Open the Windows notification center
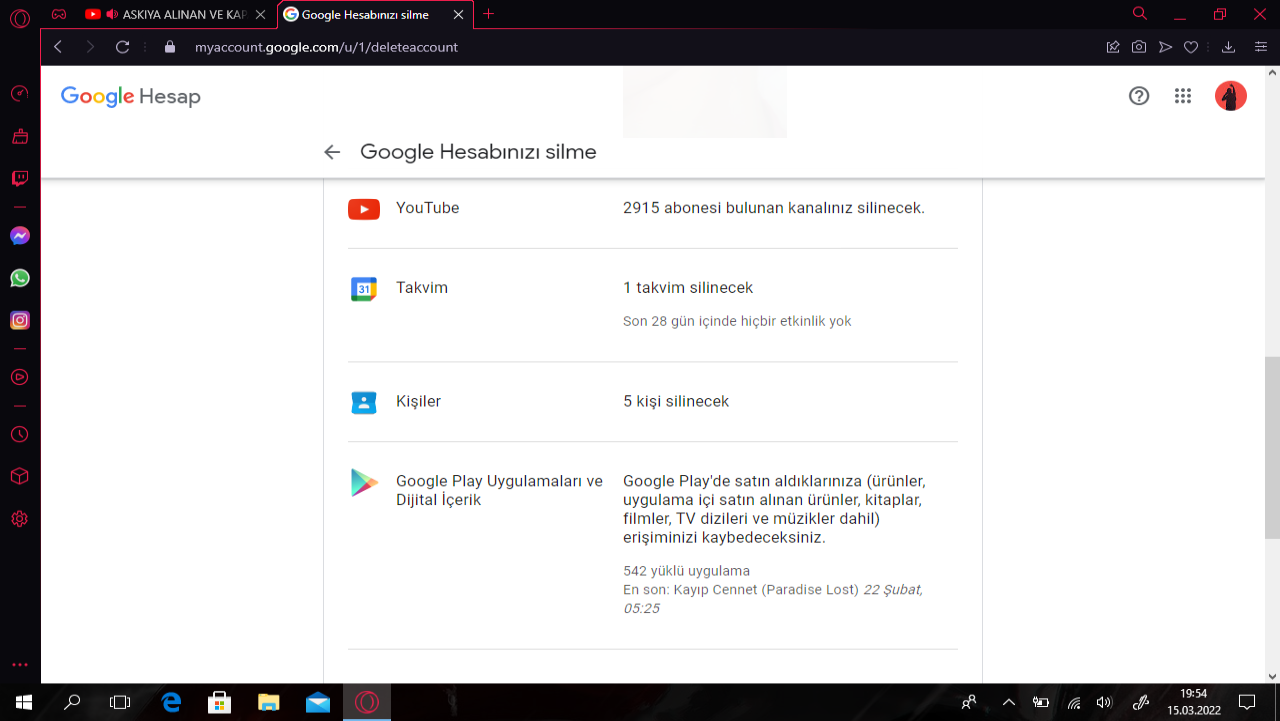The image size is (1280, 721). 1247,702
